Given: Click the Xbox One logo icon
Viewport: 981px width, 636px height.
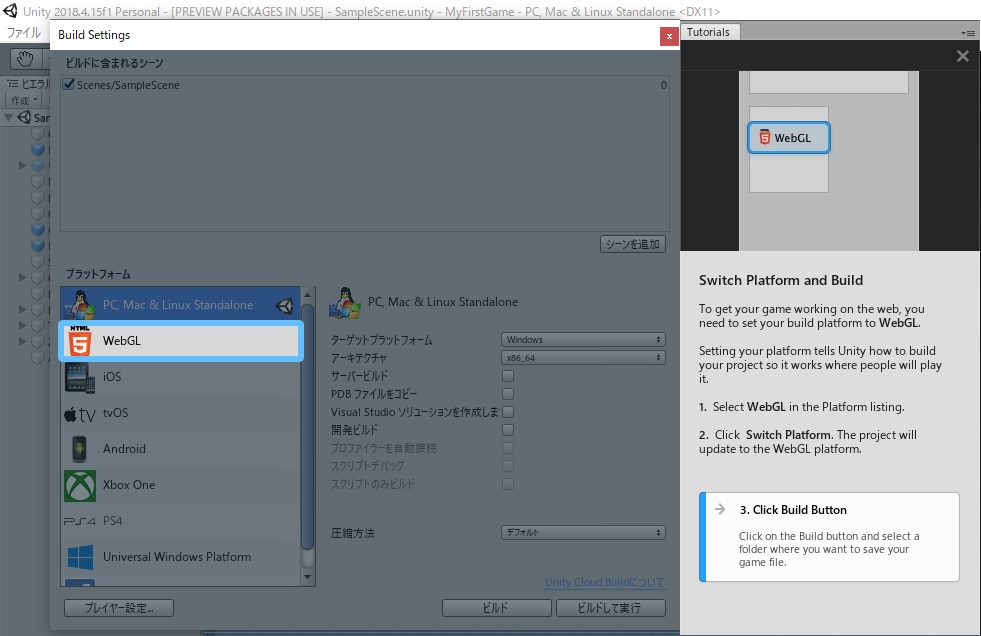Looking at the screenshot, I should point(79,485).
